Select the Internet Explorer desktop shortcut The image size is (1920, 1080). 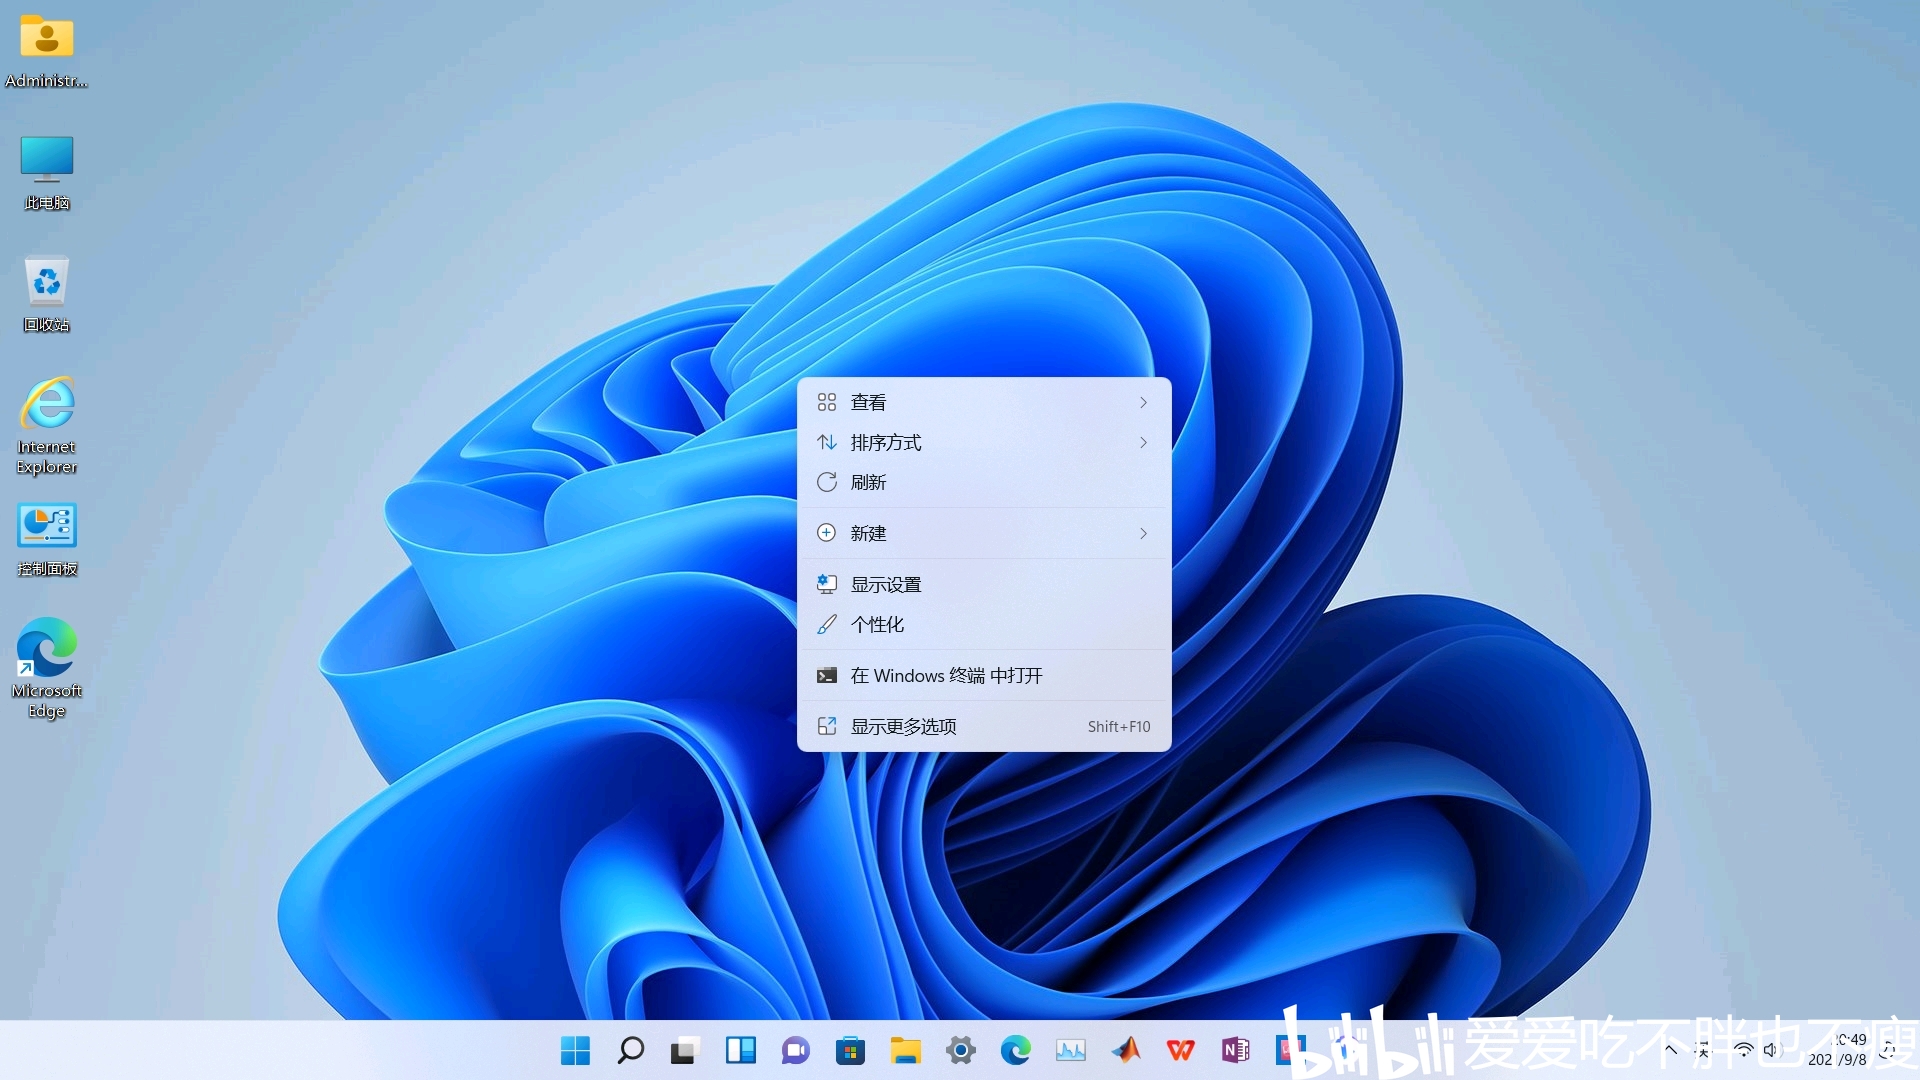(46, 426)
